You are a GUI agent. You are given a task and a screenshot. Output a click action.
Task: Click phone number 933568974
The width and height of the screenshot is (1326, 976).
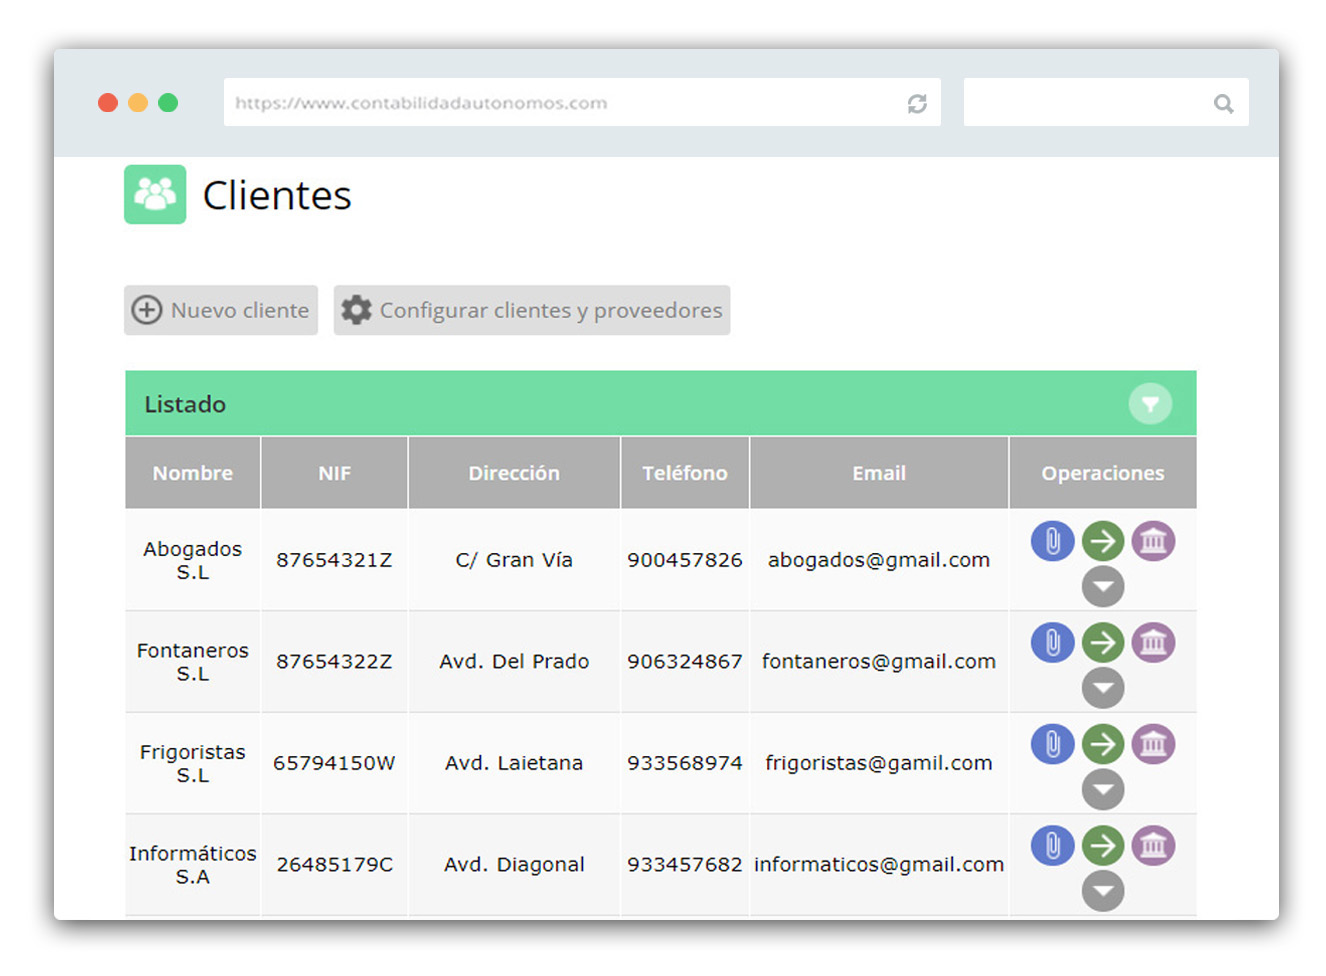[x=685, y=763]
